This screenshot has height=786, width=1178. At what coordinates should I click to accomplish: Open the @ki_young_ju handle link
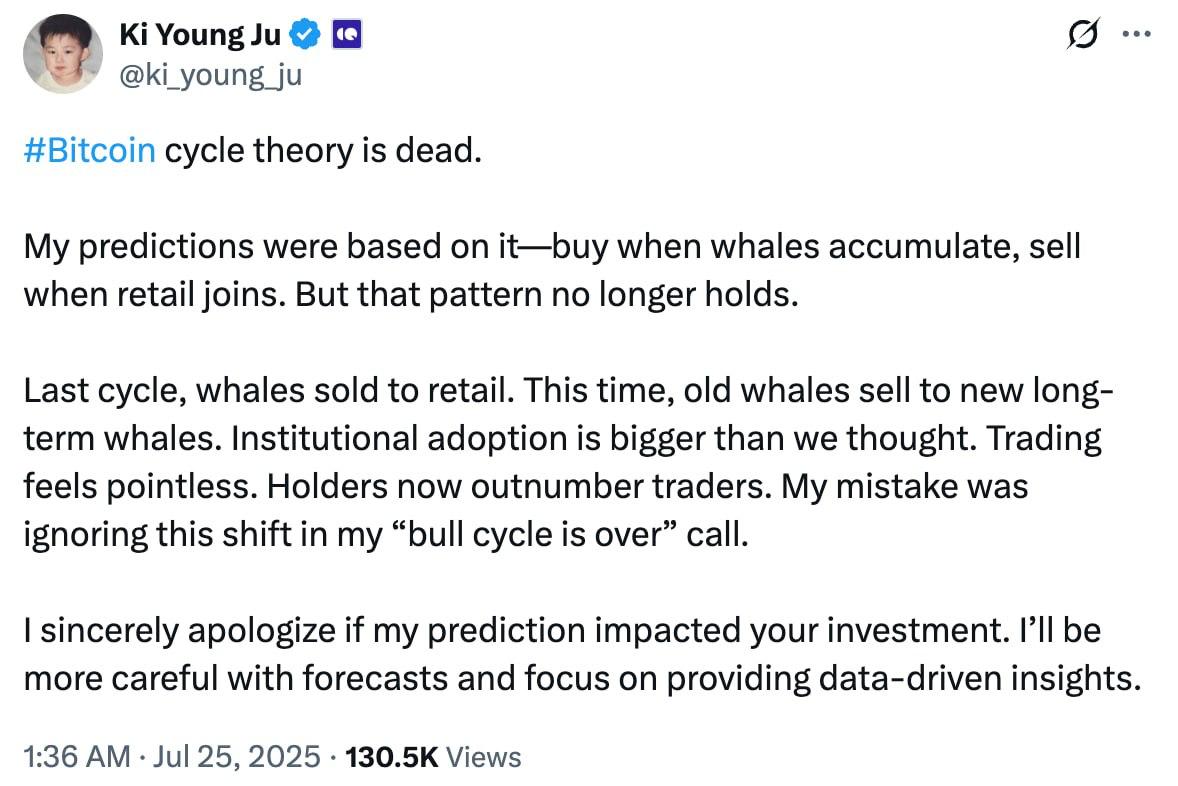pos(210,75)
